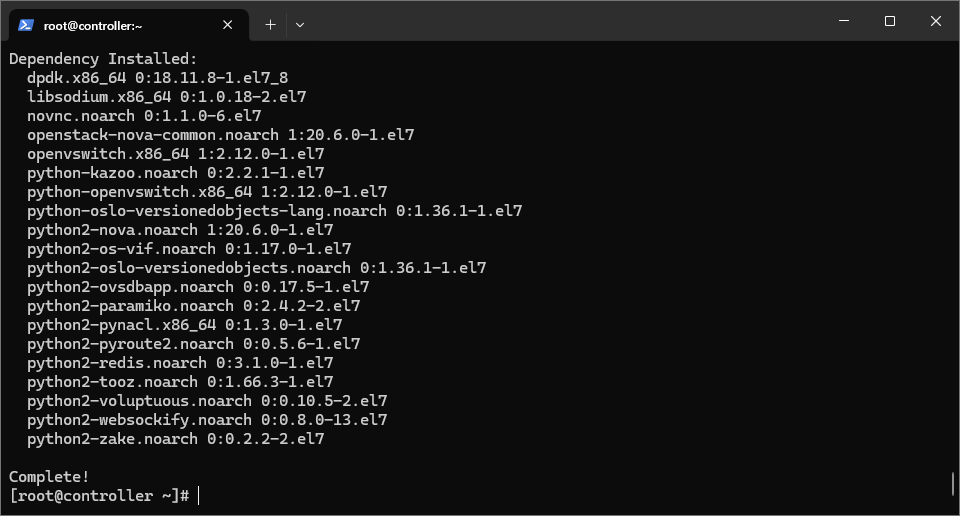Maximize the terminal window
This screenshot has width=960, height=516.
[890, 21]
